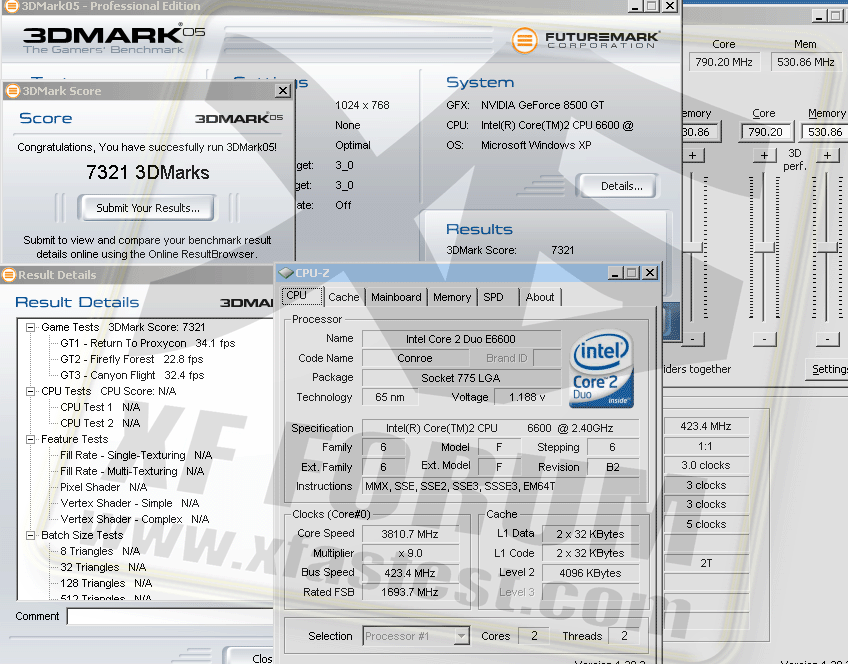The image size is (848, 664).
Task: Switch to the Mainboard tab in CPU-Z
Action: [396, 297]
